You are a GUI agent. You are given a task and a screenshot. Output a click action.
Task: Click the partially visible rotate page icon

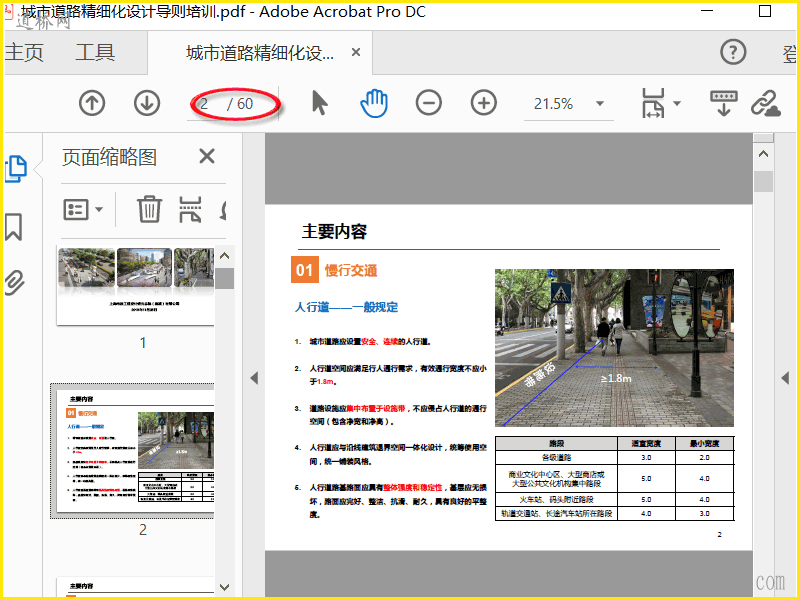pos(223,210)
